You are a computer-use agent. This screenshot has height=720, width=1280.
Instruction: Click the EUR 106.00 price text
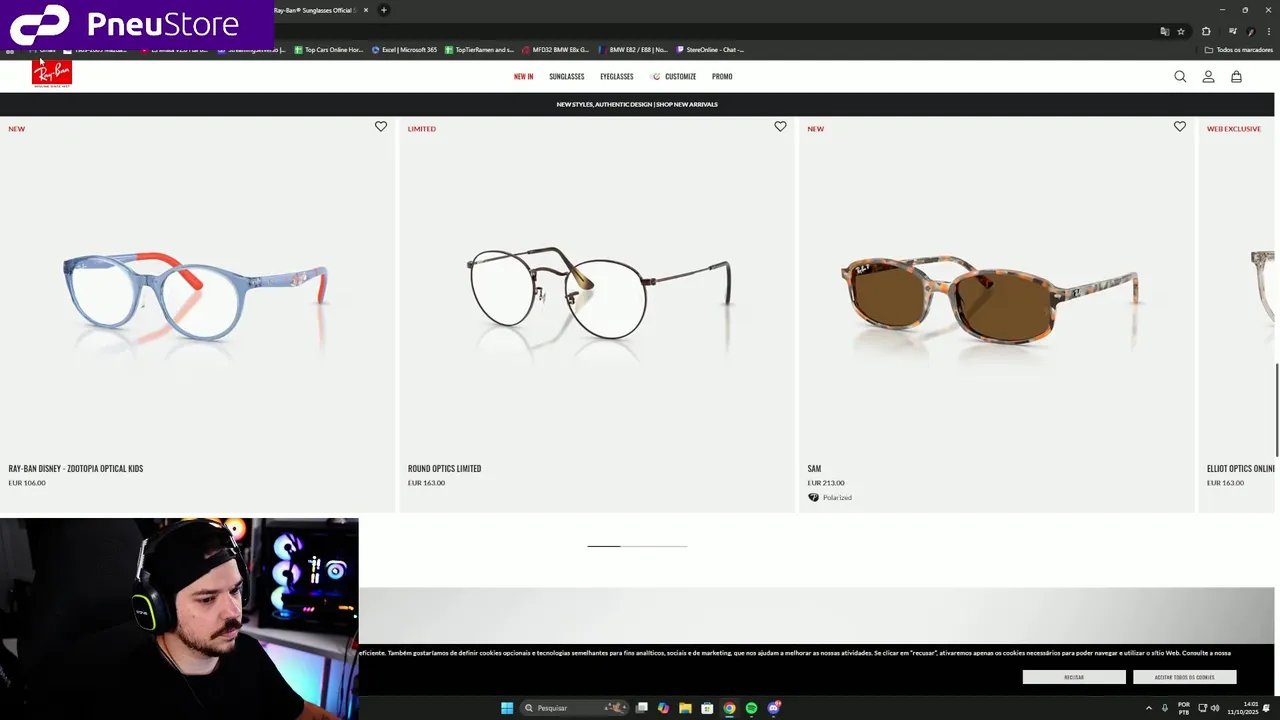pyautogui.click(x=27, y=483)
